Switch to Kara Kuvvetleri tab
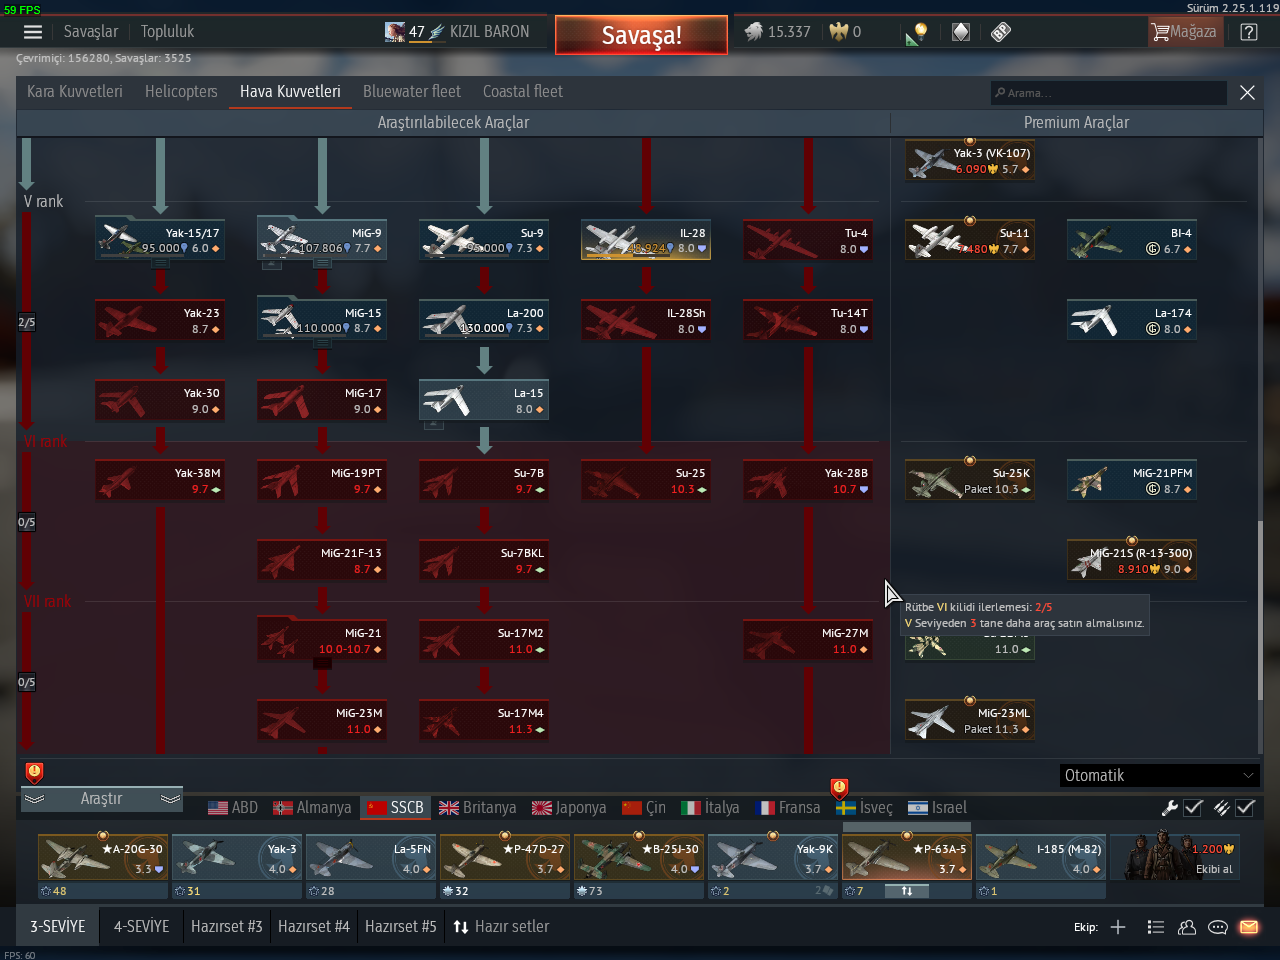 [x=75, y=92]
